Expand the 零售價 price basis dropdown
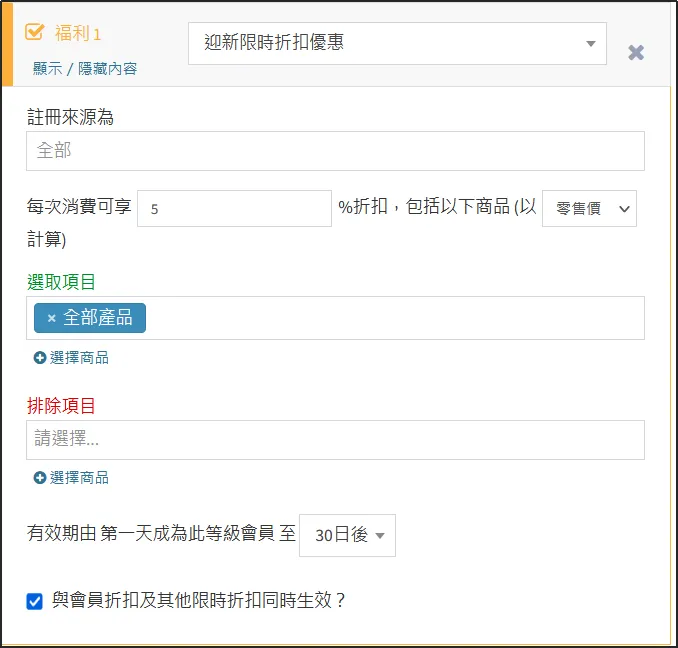 point(589,208)
